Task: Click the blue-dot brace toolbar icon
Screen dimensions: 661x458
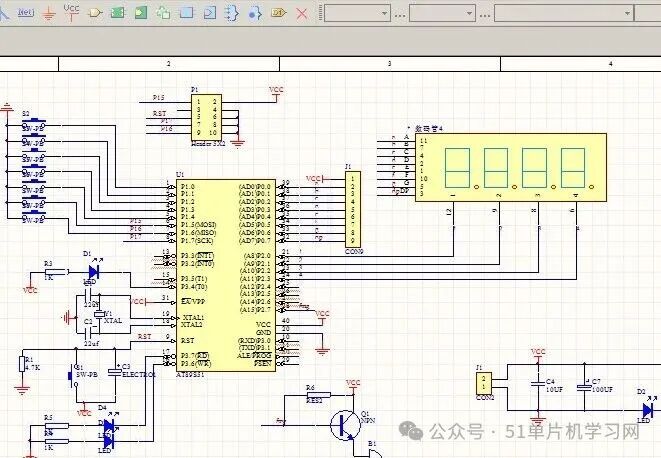Action: click(x=255, y=14)
